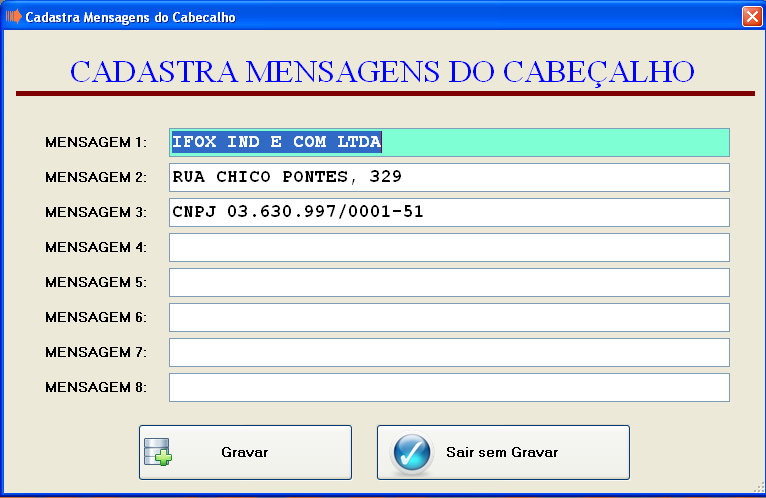The image size is (766, 498).
Task: Click the MENSAGEM 2: label
Action: (x=96, y=177)
